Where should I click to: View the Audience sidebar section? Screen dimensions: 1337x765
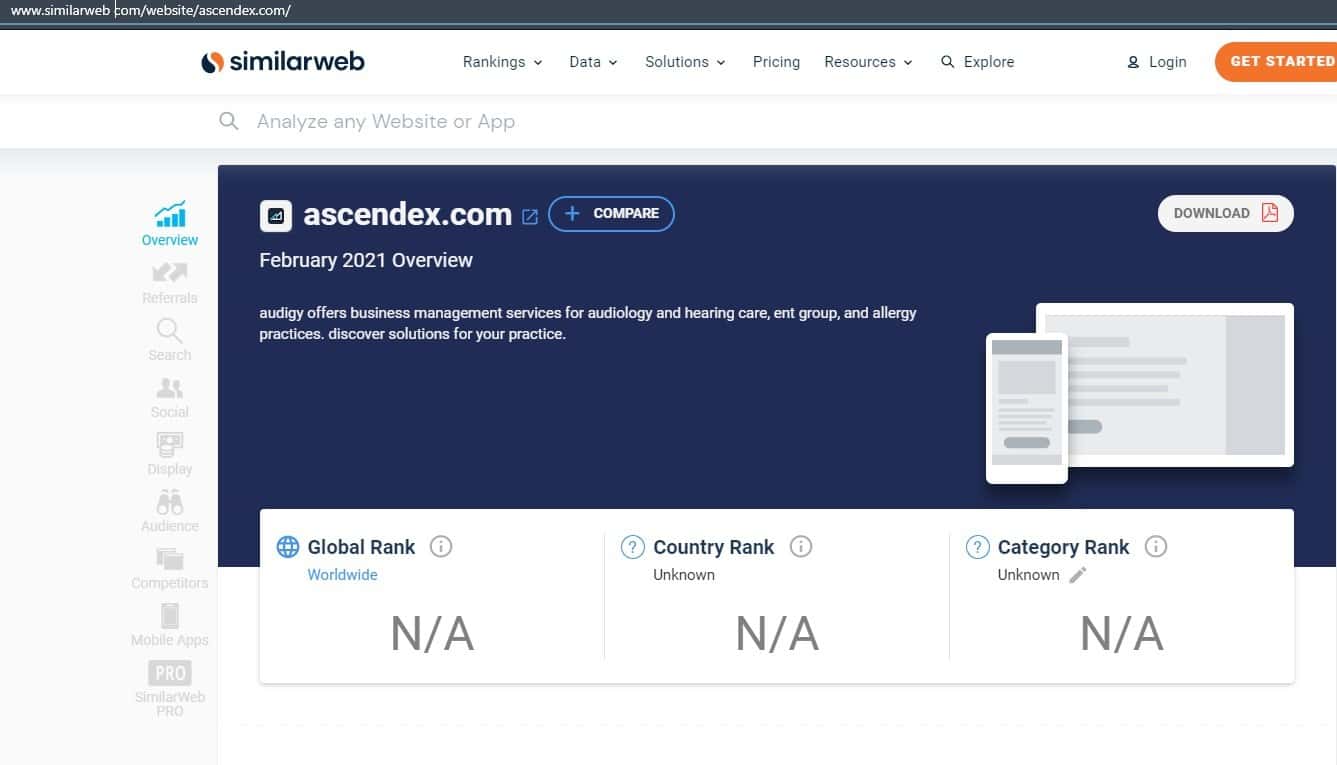point(170,510)
